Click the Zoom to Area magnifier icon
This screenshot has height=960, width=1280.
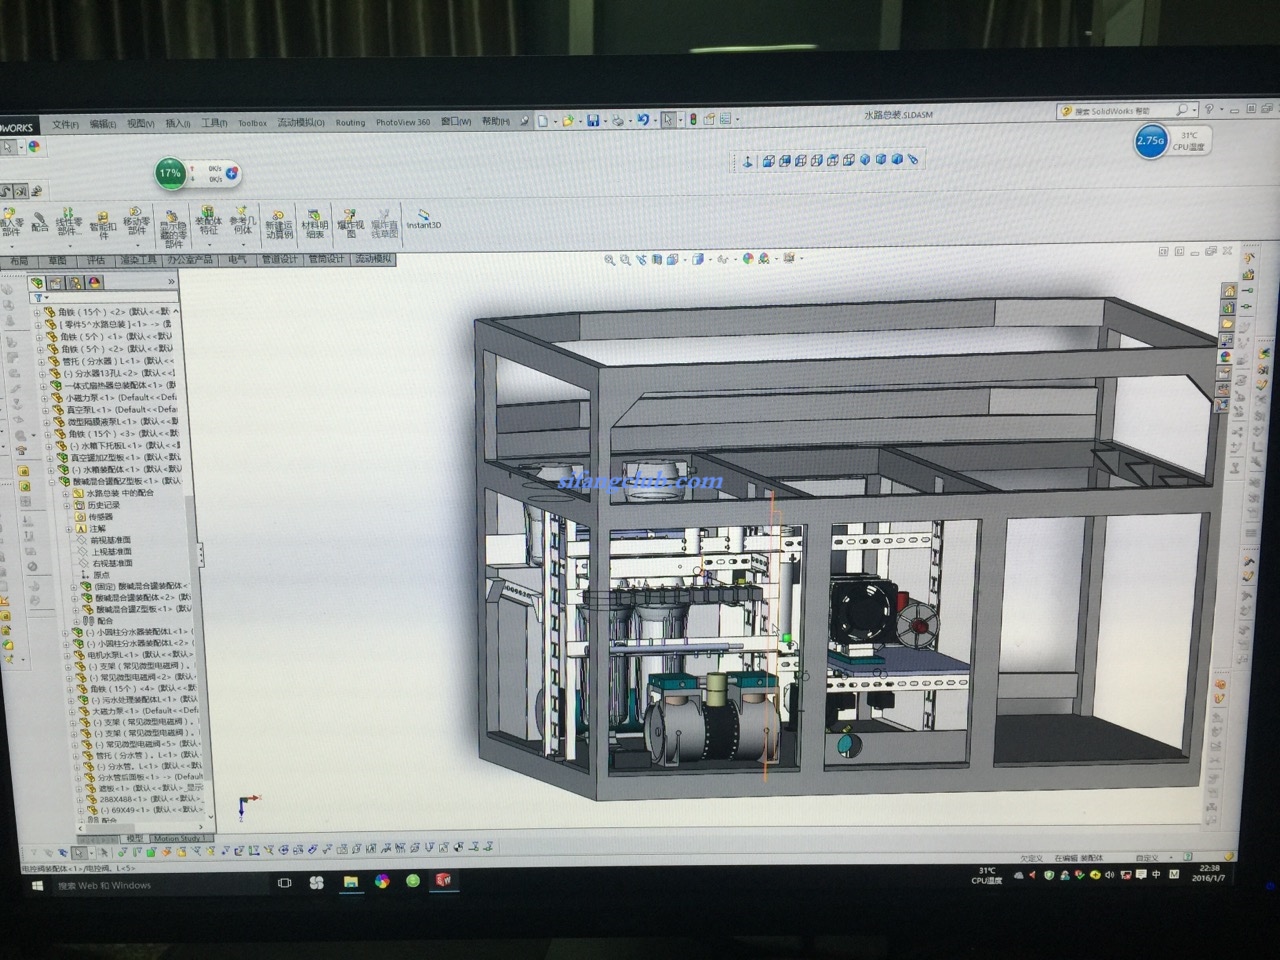(625, 259)
